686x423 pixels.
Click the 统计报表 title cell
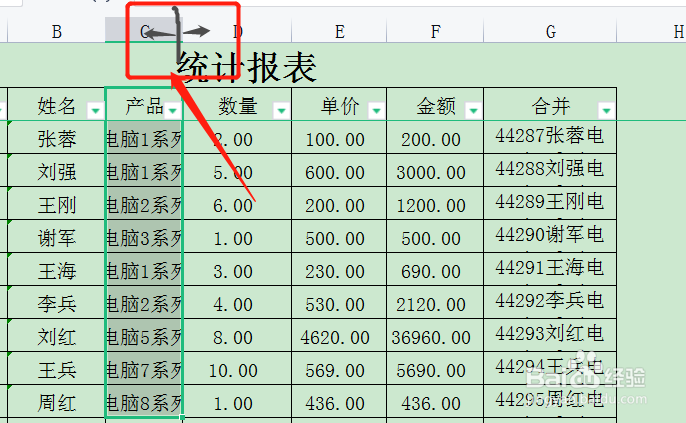[247, 67]
